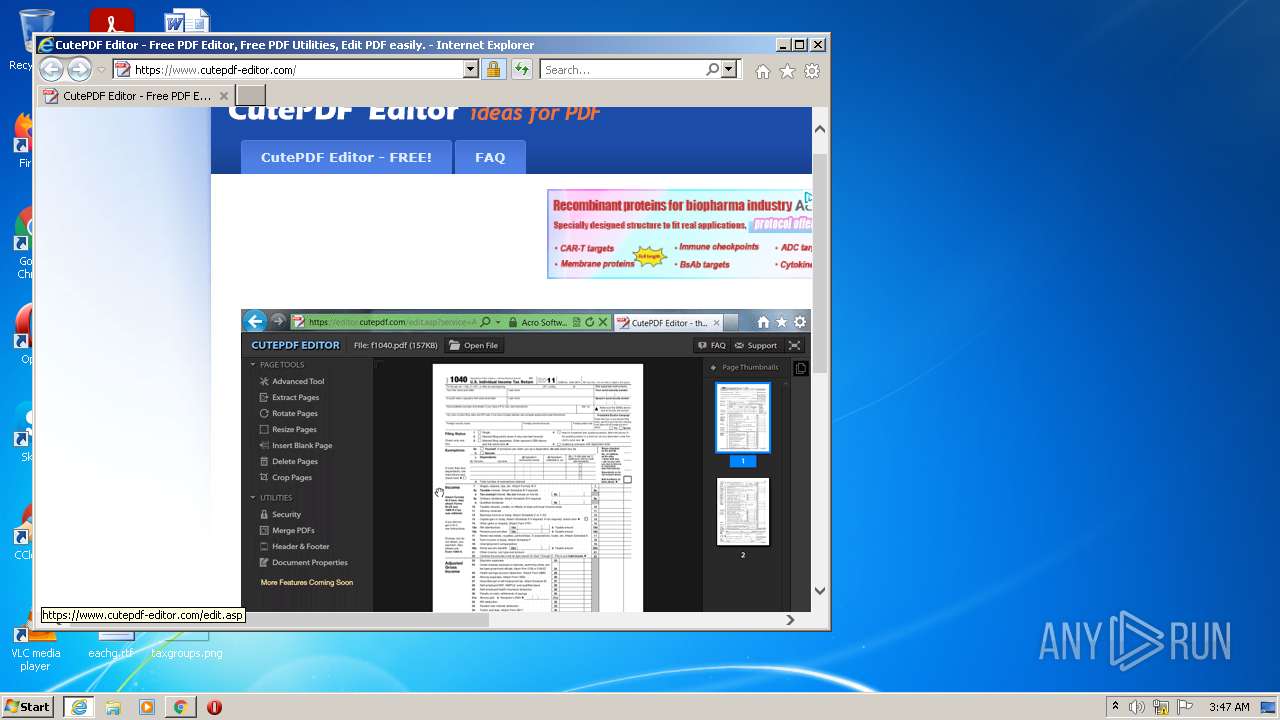This screenshot has width=1280, height=720.
Task: Click the address bar URL field
Action: [x=296, y=70]
